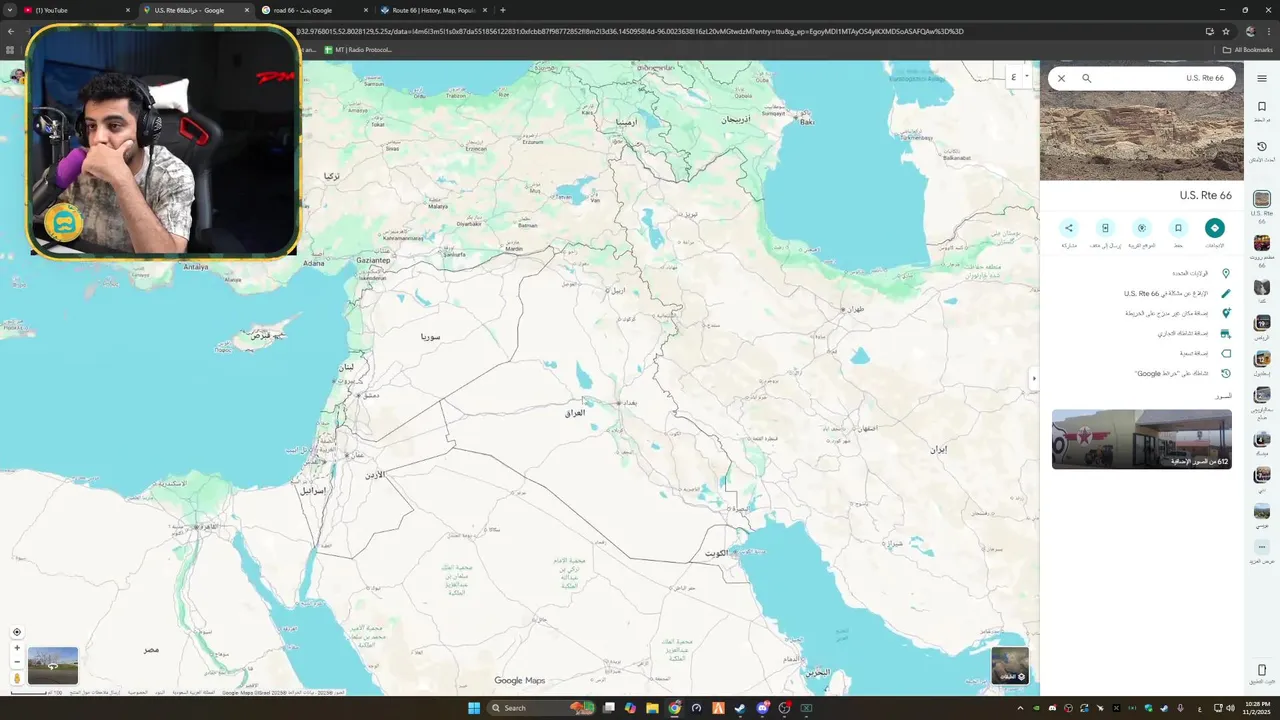This screenshot has width=1280, height=720.
Task: Clear the U.S. Rte 66 search with X
Action: 1061,78
